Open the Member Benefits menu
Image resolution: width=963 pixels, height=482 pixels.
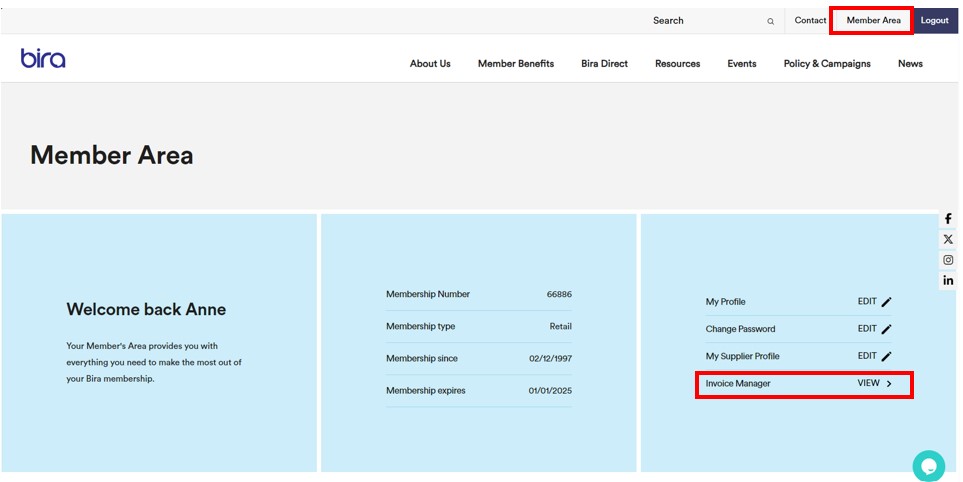[515, 64]
